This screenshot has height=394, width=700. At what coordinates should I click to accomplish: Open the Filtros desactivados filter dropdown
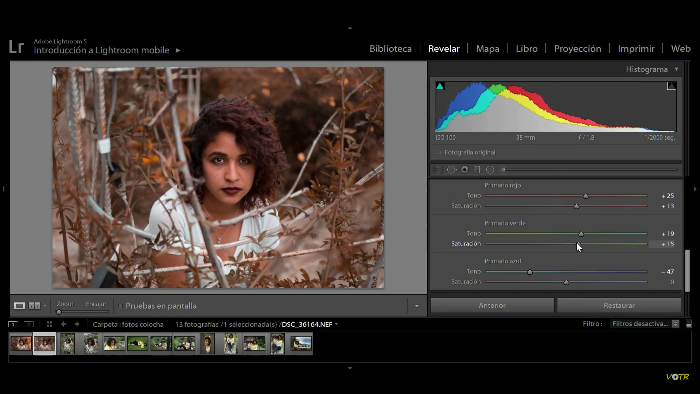tap(645, 324)
